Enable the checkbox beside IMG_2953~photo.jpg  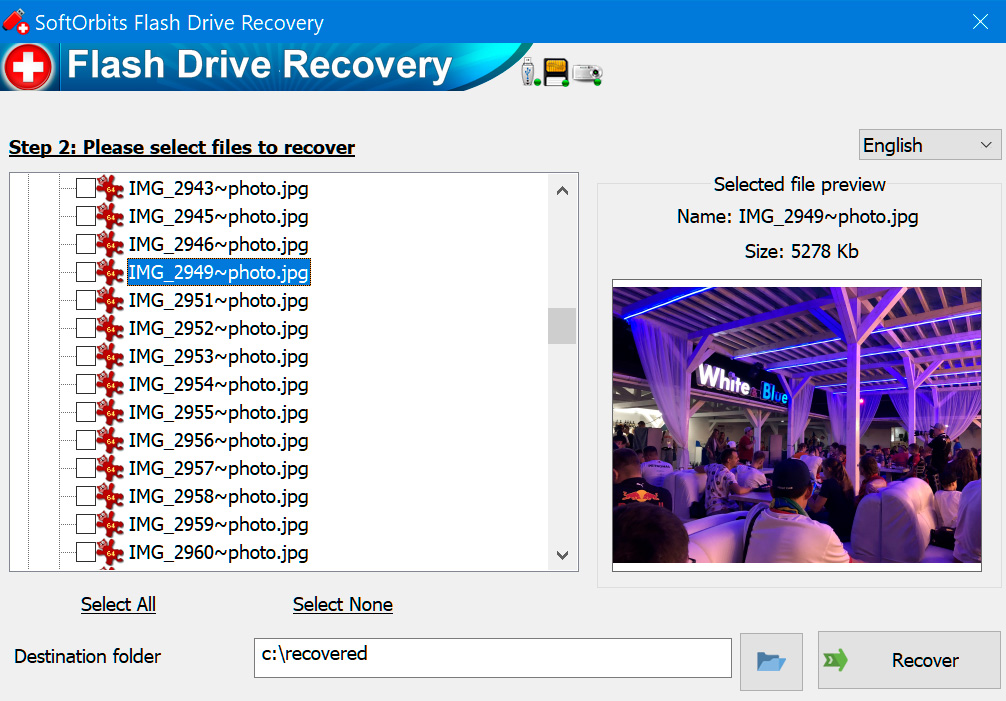(x=85, y=356)
